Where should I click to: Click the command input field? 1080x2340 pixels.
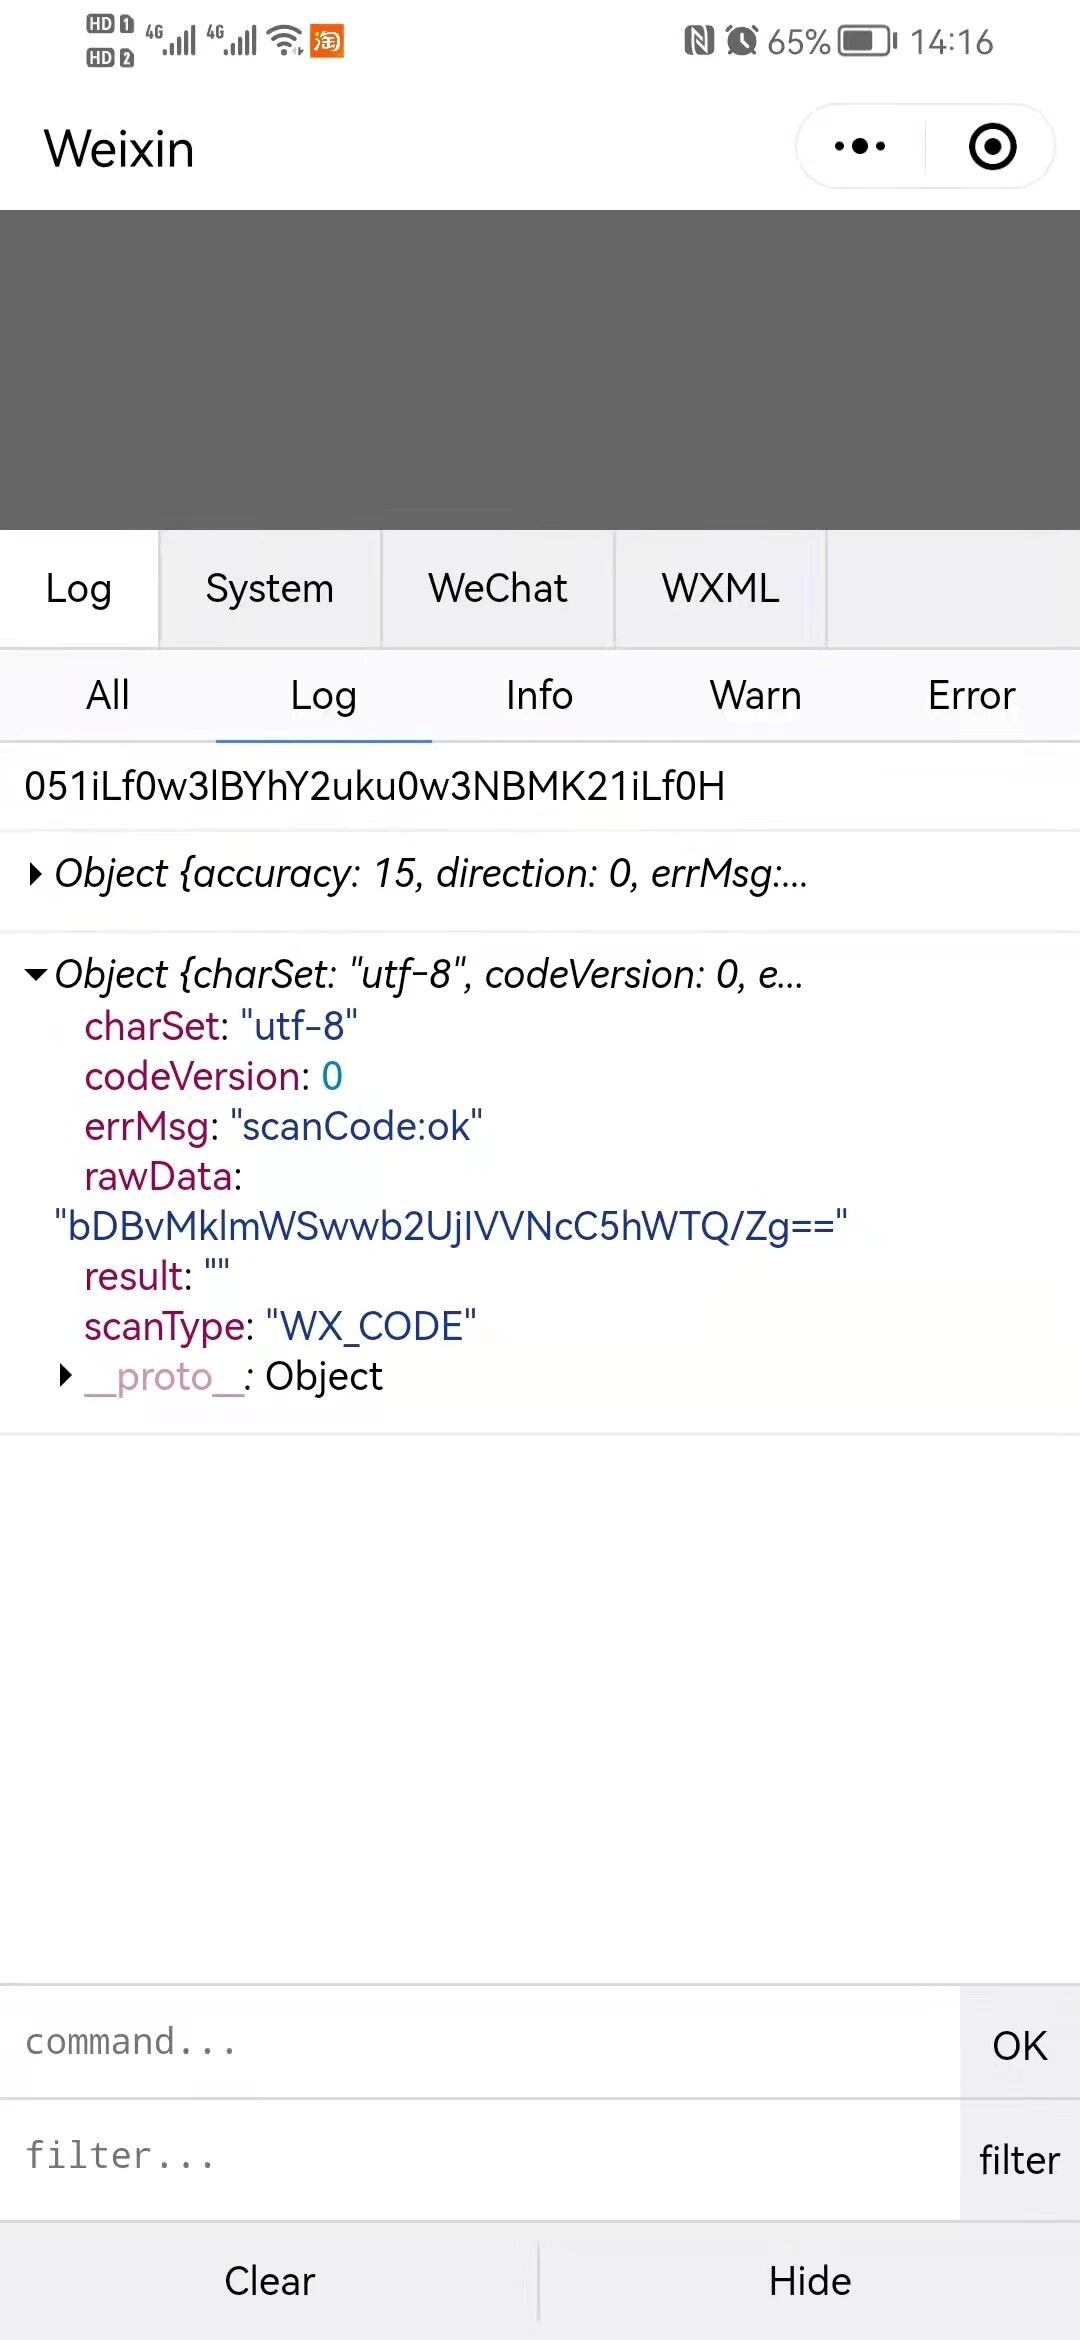point(480,2042)
